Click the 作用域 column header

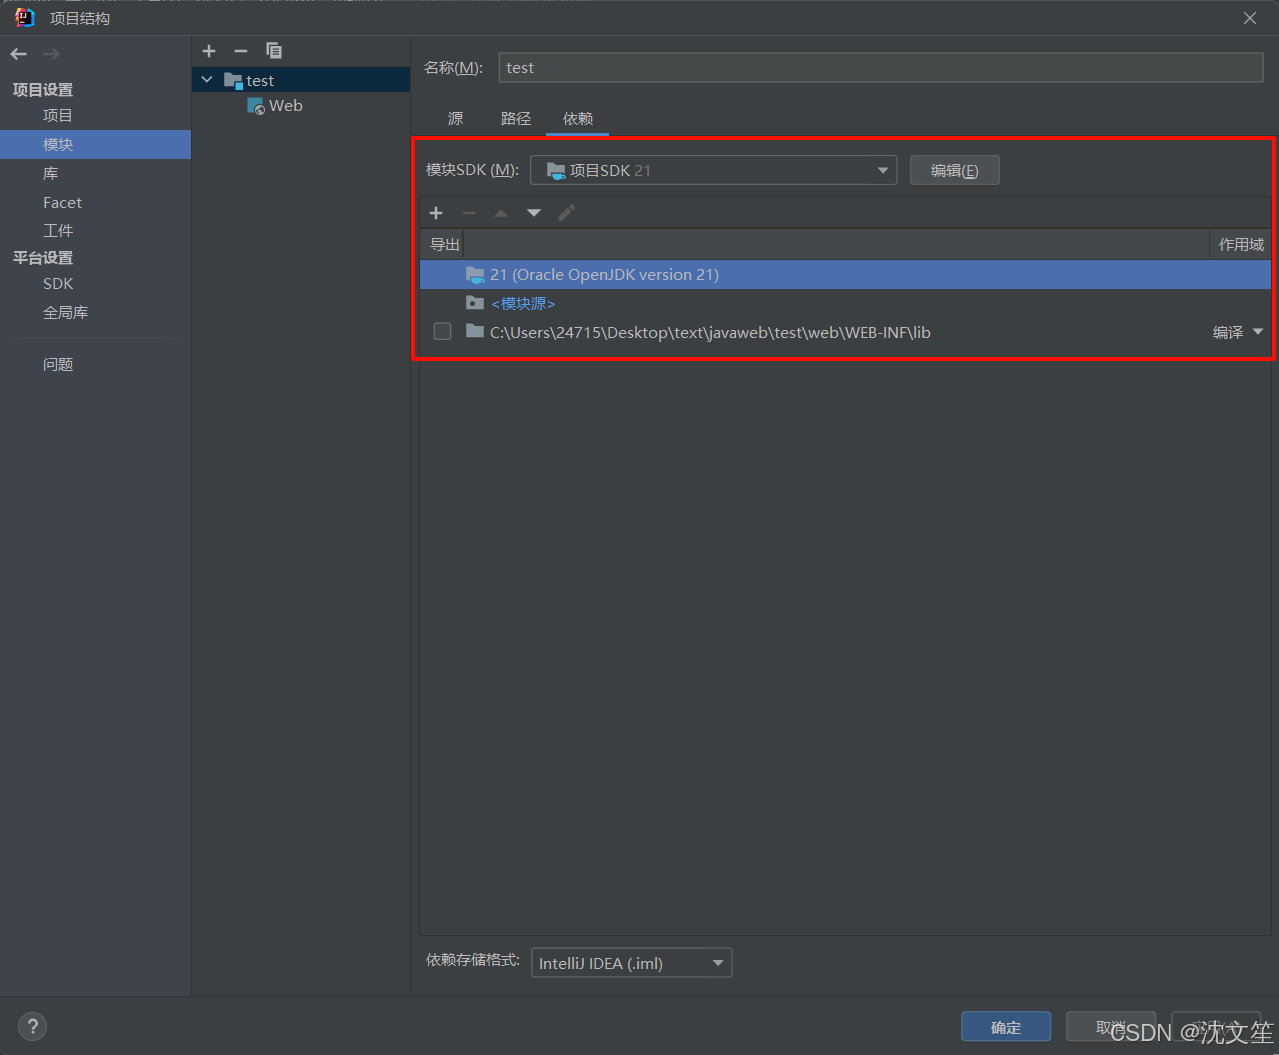pyautogui.click(x=1241, y=245)
